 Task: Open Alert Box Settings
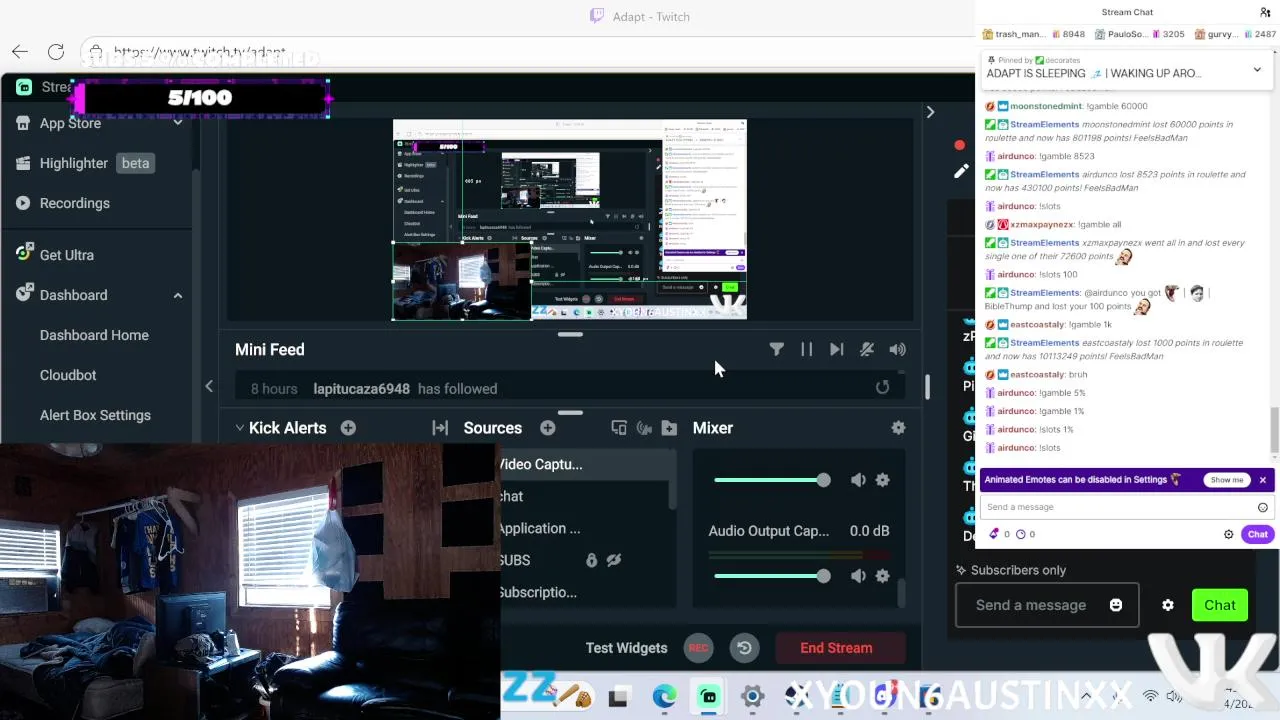(x=95, y=415)
